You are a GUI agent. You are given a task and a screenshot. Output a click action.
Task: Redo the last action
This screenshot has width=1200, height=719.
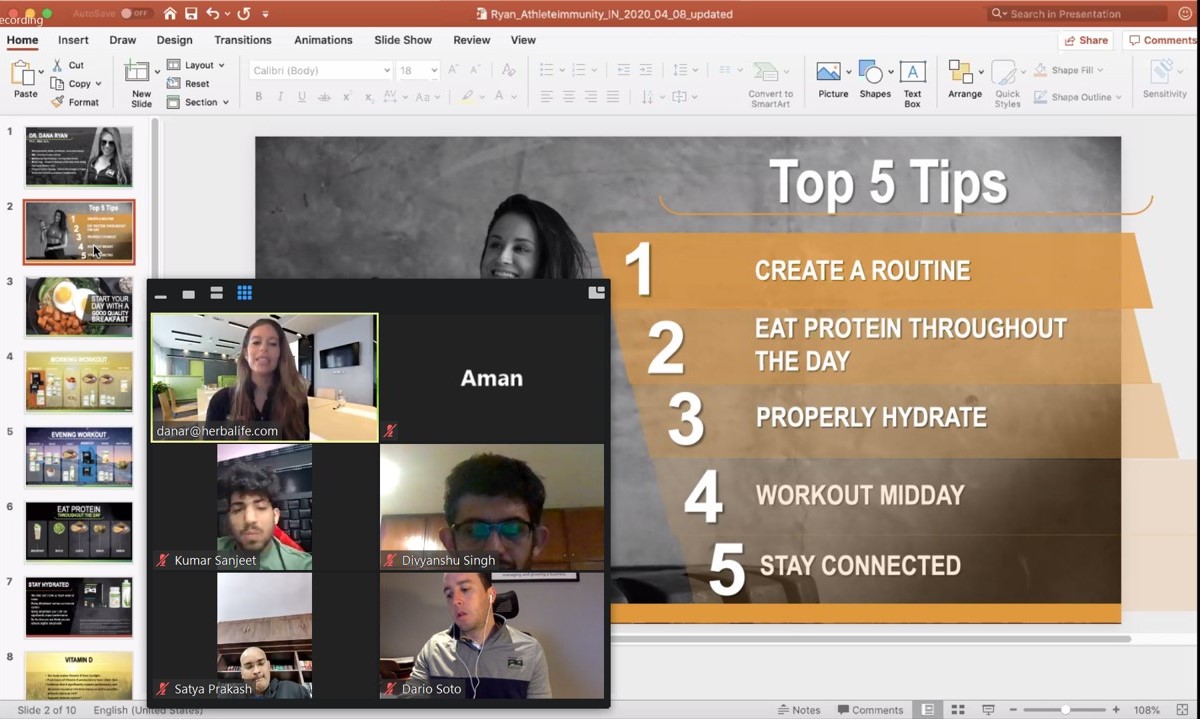click(243, 14)
